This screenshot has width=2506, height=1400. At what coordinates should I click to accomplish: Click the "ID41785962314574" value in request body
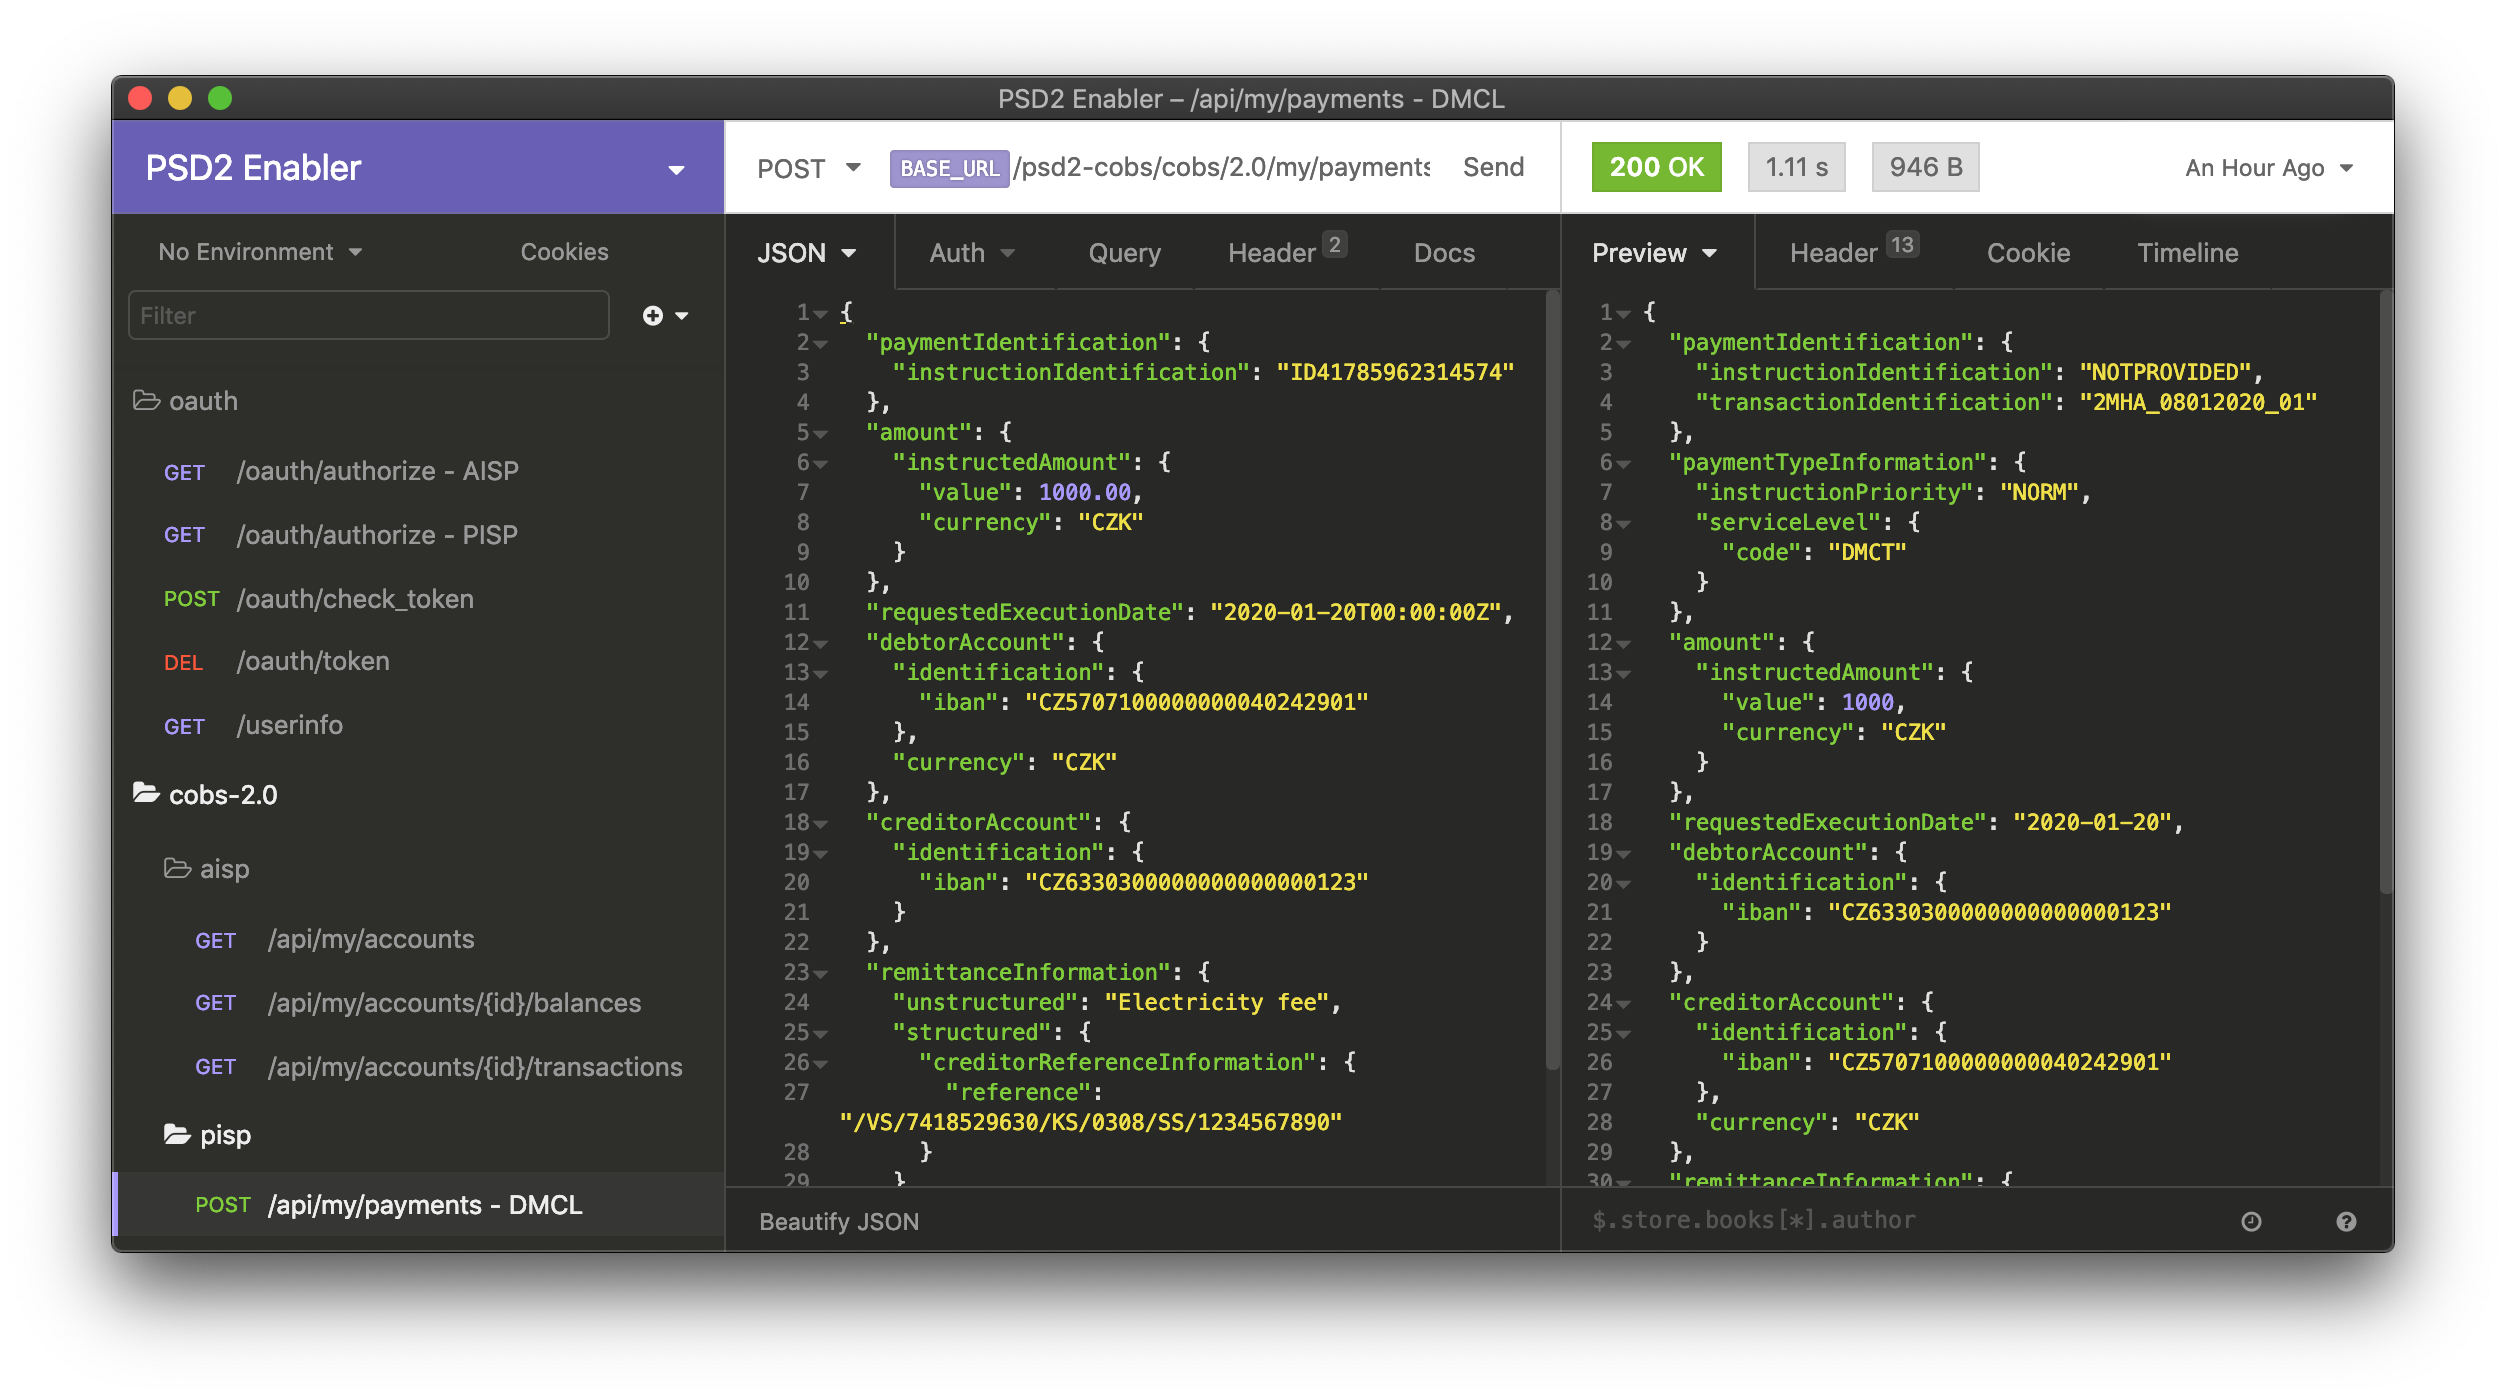click(x=1396, y=373)
